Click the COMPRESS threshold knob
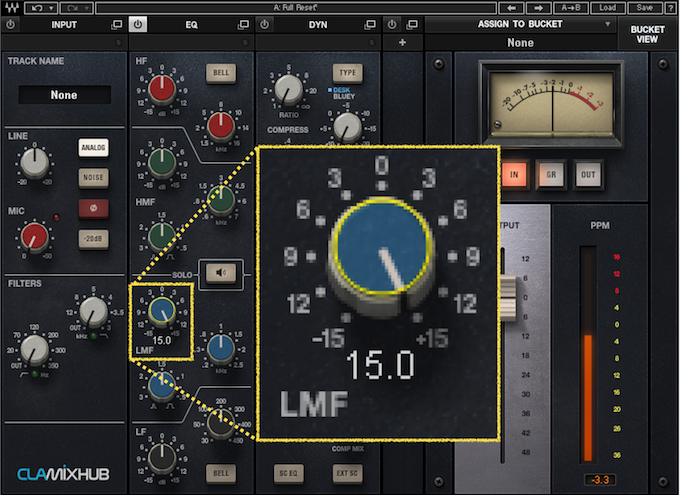The height and width of the screenshot is (495, 680). 347,128
